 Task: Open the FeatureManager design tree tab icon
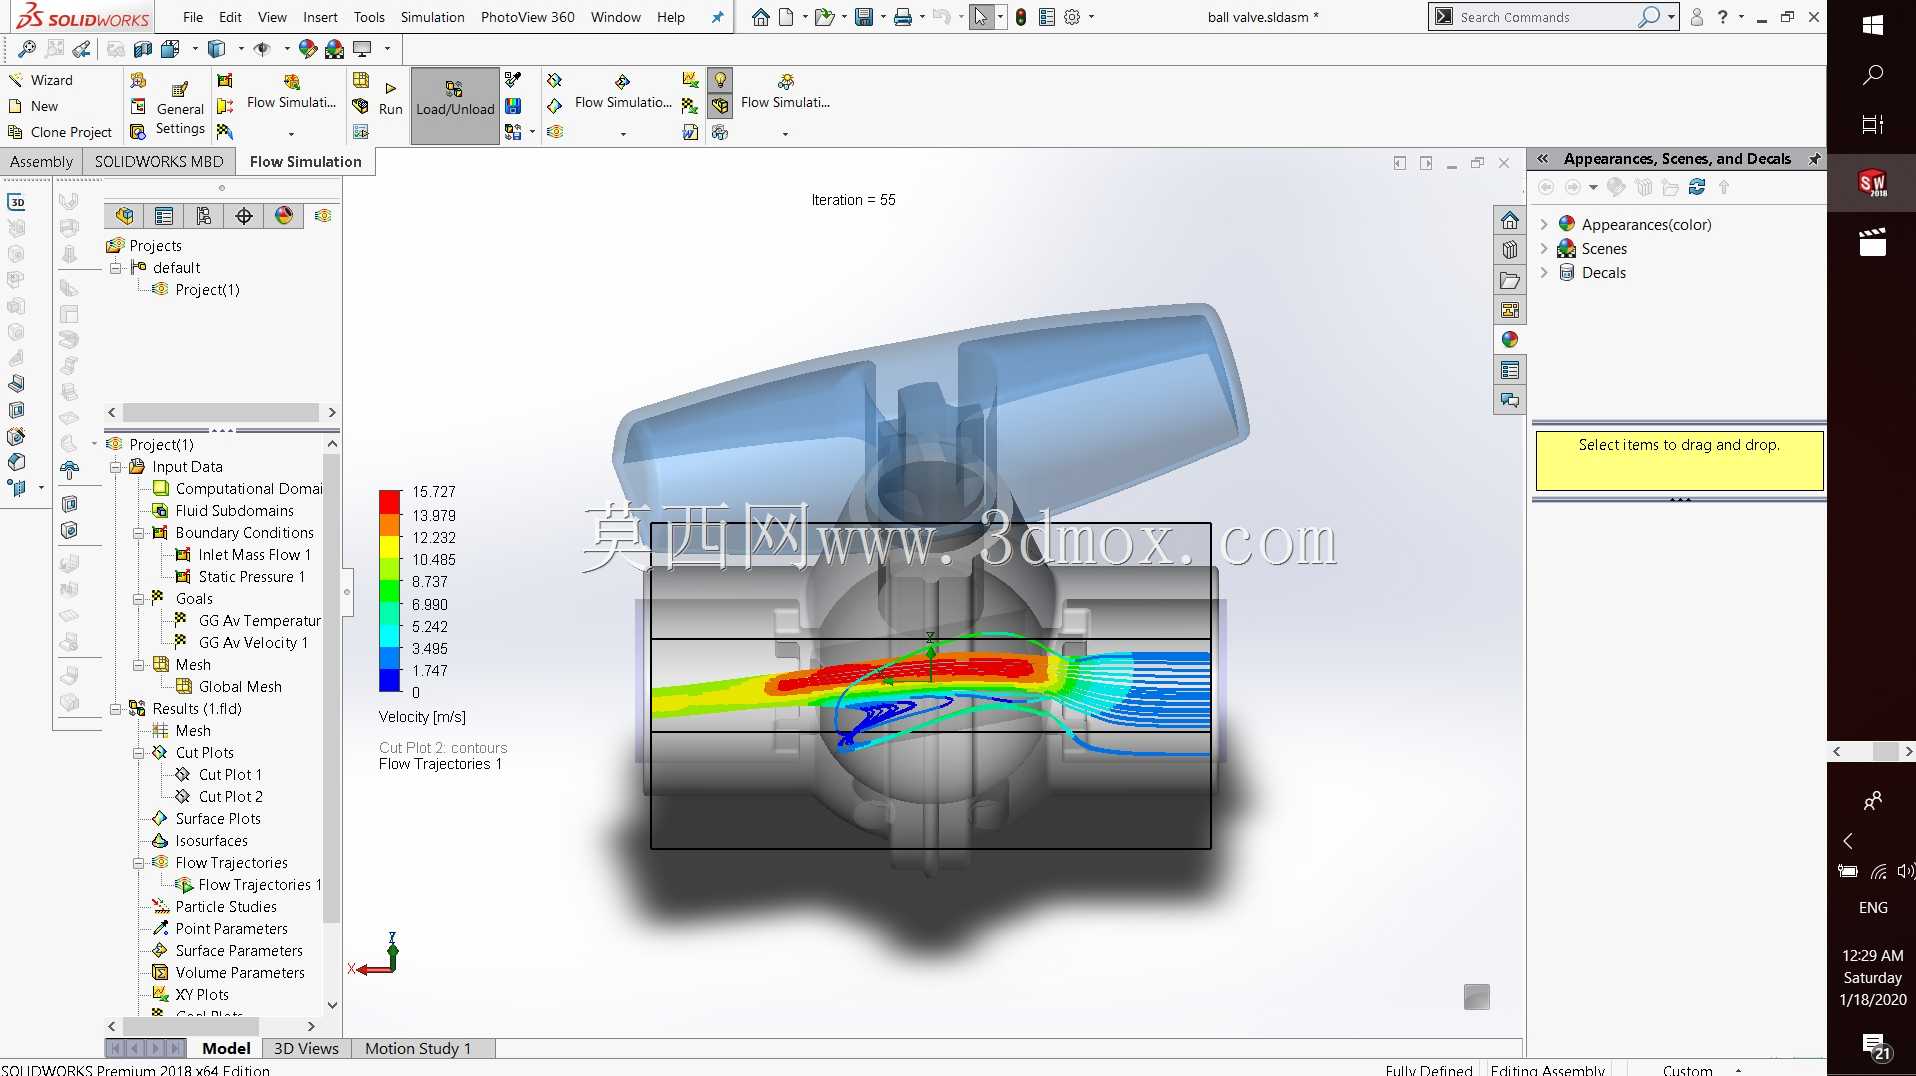tap(124, 216)
